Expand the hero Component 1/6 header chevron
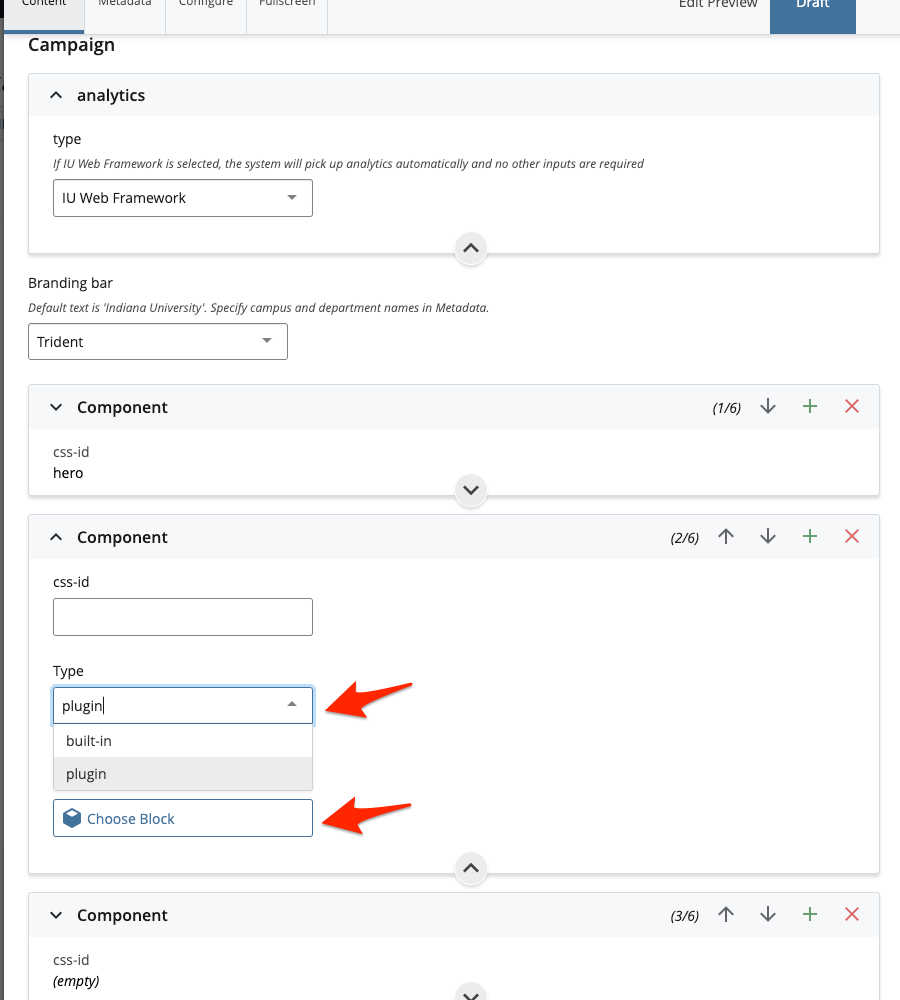 [56, 407]
